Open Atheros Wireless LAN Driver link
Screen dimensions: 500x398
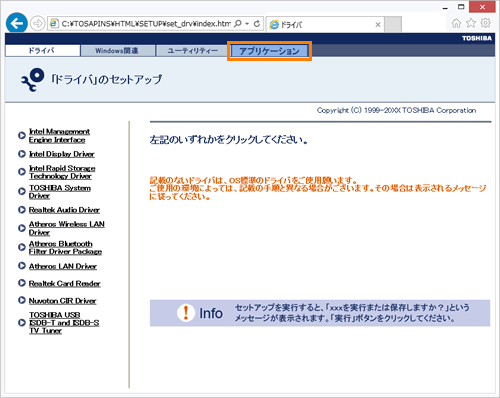click(x=67, y=228)
